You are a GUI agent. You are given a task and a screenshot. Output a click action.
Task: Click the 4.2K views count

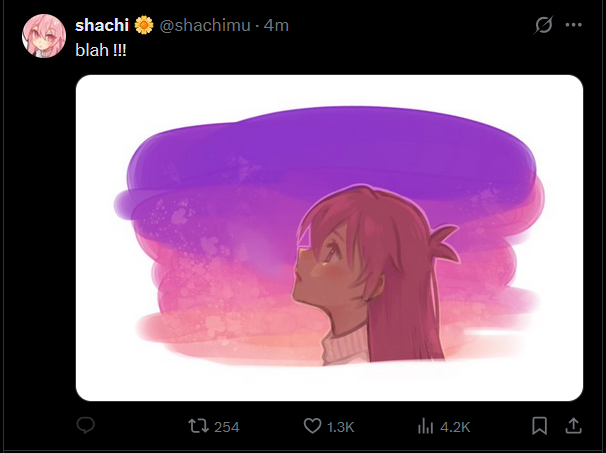pyautogui.click(x=455, y=427)
